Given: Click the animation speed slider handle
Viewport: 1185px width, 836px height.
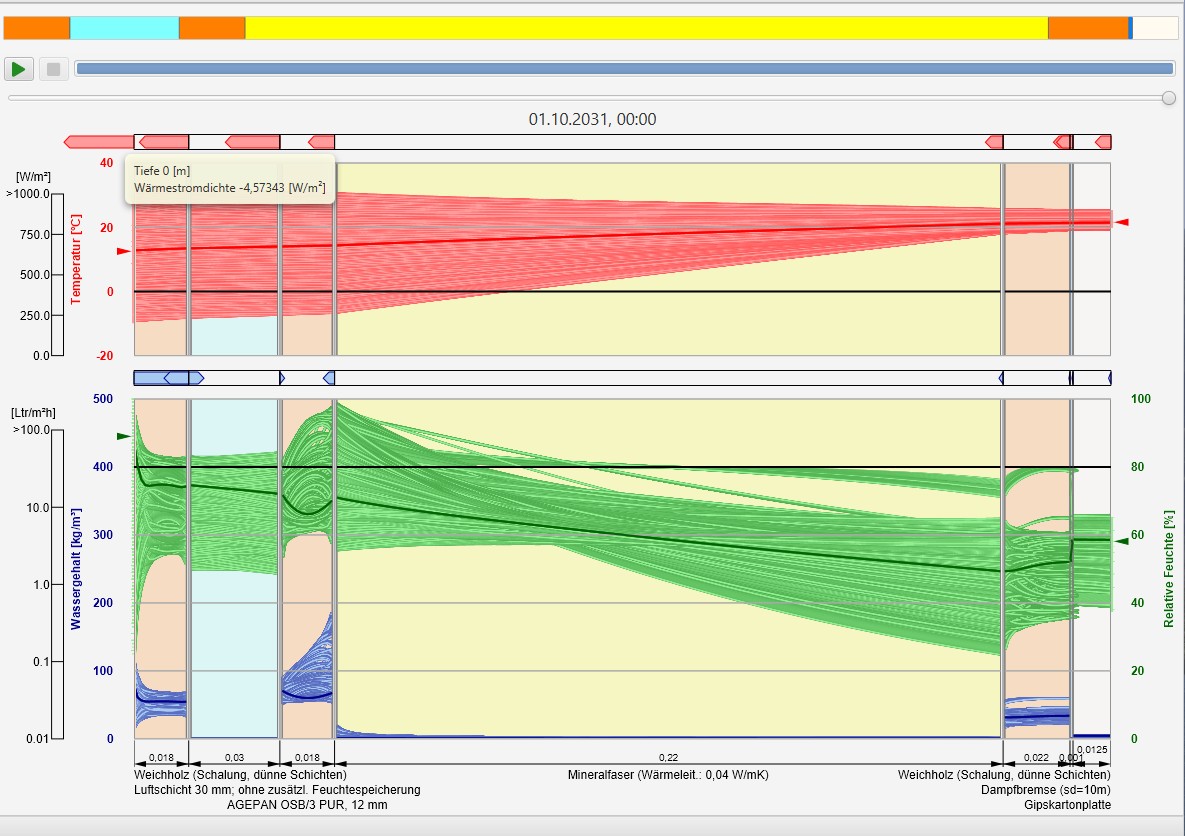Looking at the screenshot, I should pos(1168,98).
